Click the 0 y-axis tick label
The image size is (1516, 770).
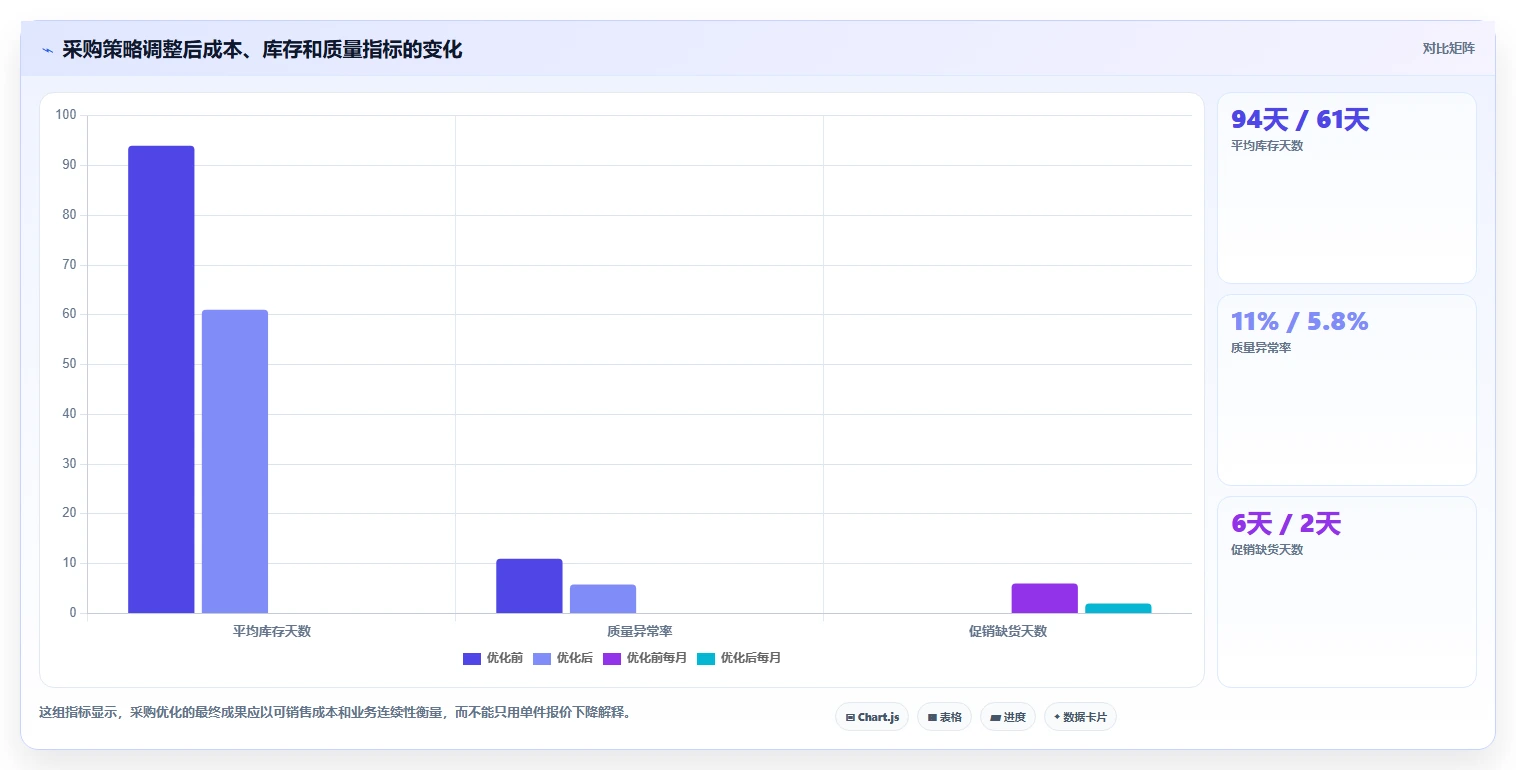[x=73, y=613]
